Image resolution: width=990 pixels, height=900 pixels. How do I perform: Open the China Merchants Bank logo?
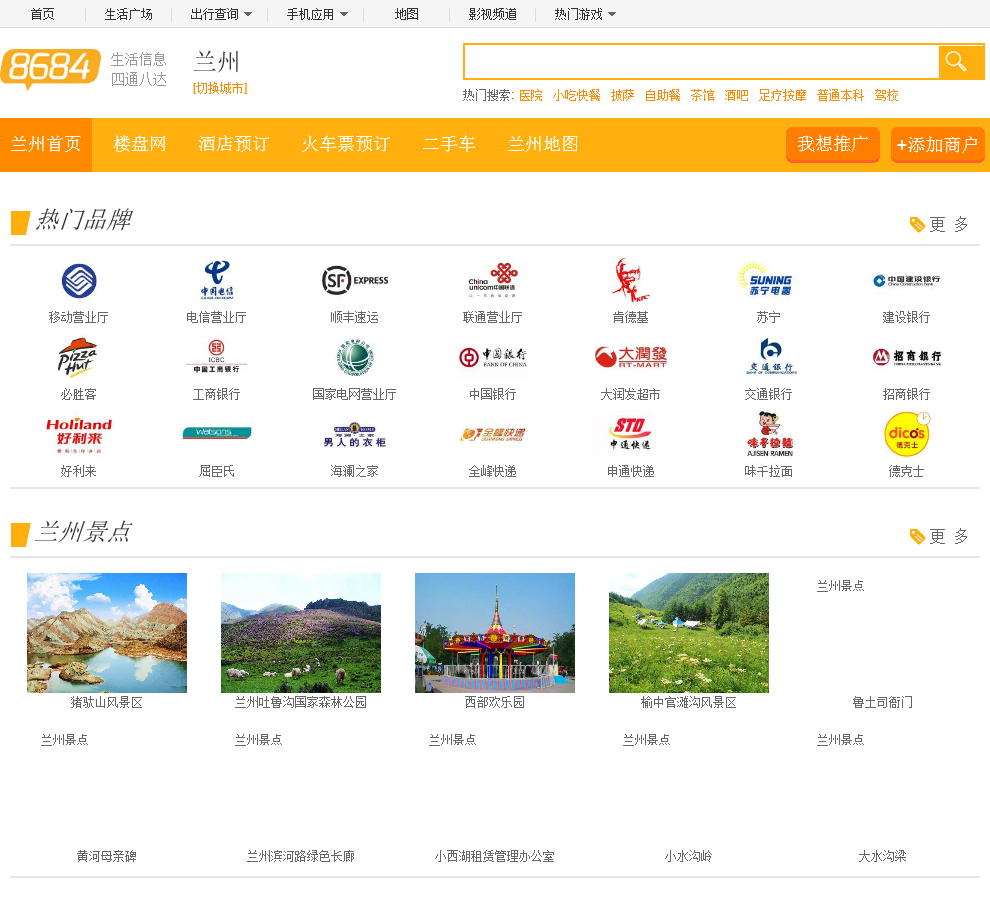(x=906, y=357)
